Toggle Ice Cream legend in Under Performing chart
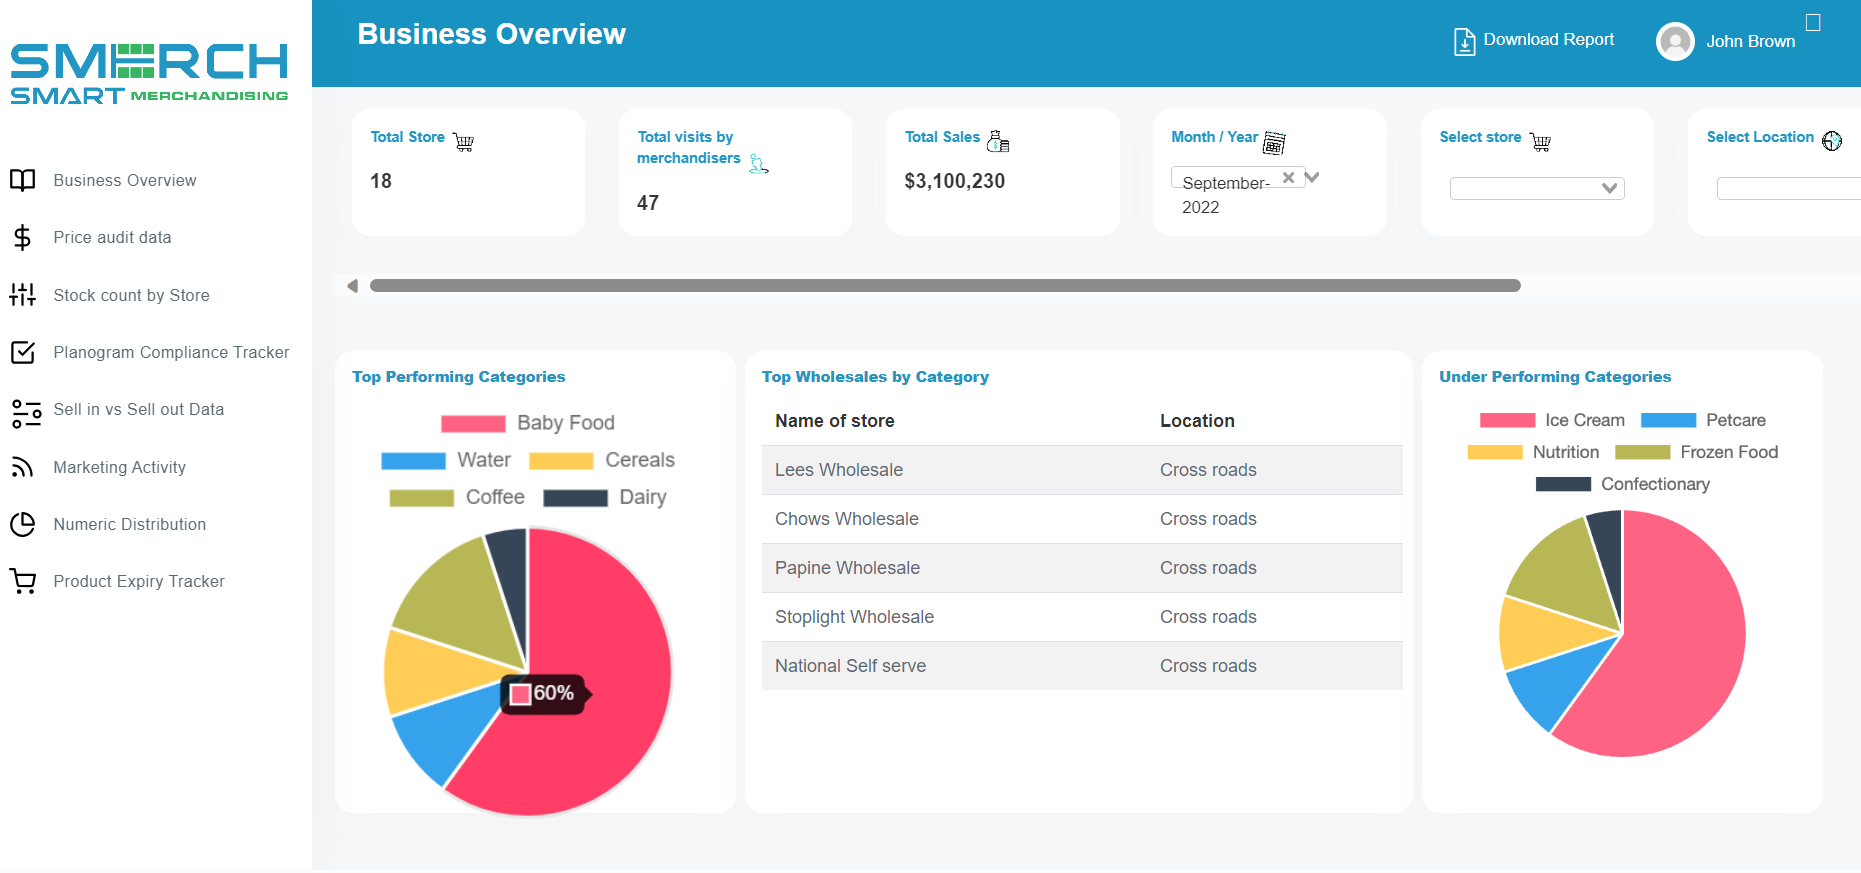The height and width of the screenshot is (873, 1861). [x=1552, y=420]
